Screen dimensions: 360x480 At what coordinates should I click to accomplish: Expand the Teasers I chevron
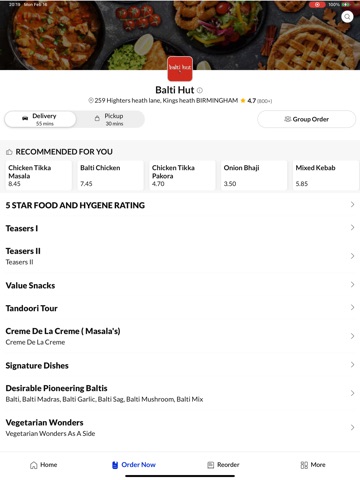pyautogui.click(x=352, y=228)
